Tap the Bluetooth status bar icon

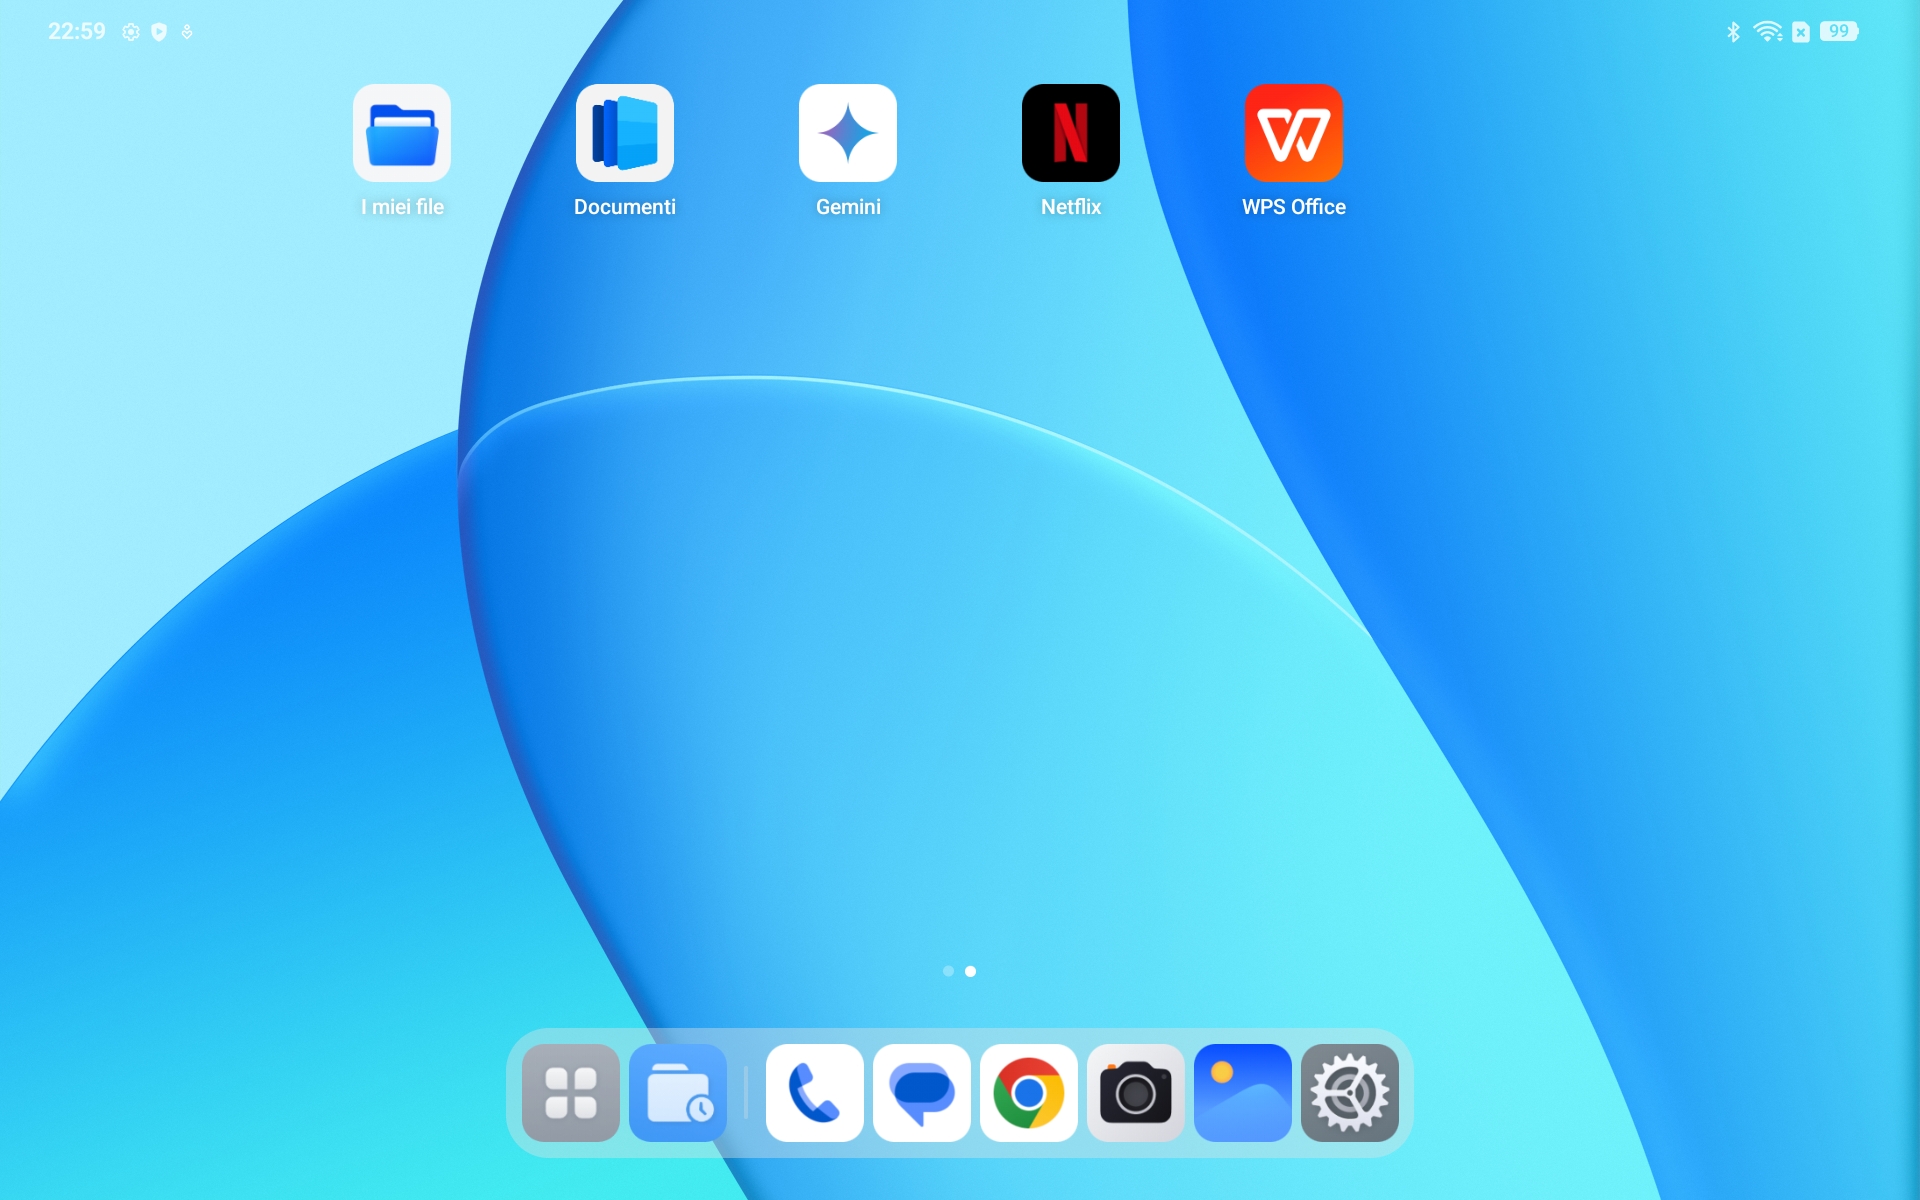tap(1734, 32)
